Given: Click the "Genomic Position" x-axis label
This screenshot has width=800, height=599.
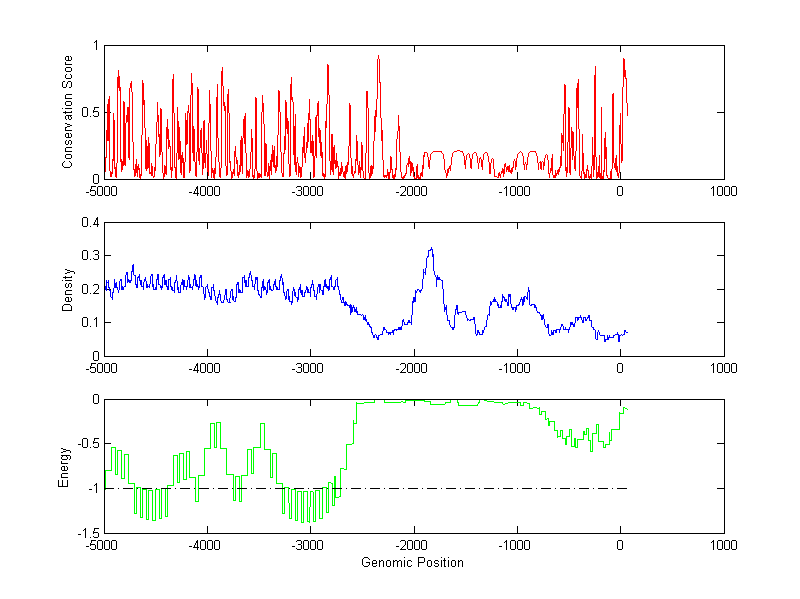Looking at the screenshot, I should pos(412,562).
